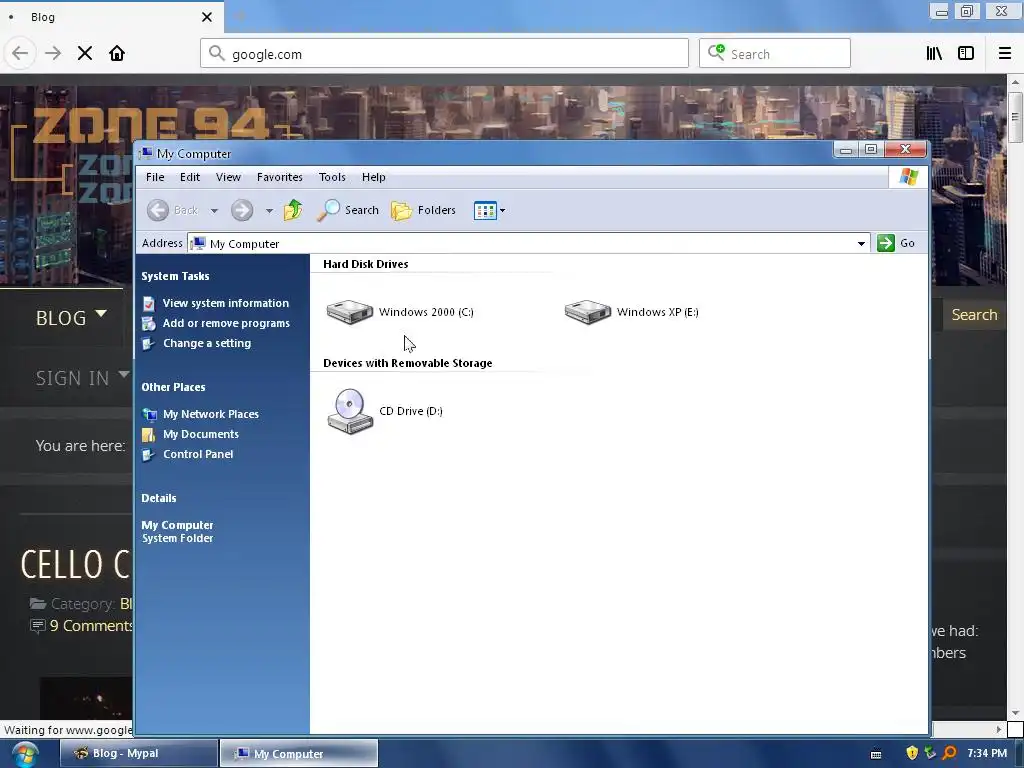This screenshot has width=1024, height=768.
Task: Click View system information link
Action: pos(225,303)
